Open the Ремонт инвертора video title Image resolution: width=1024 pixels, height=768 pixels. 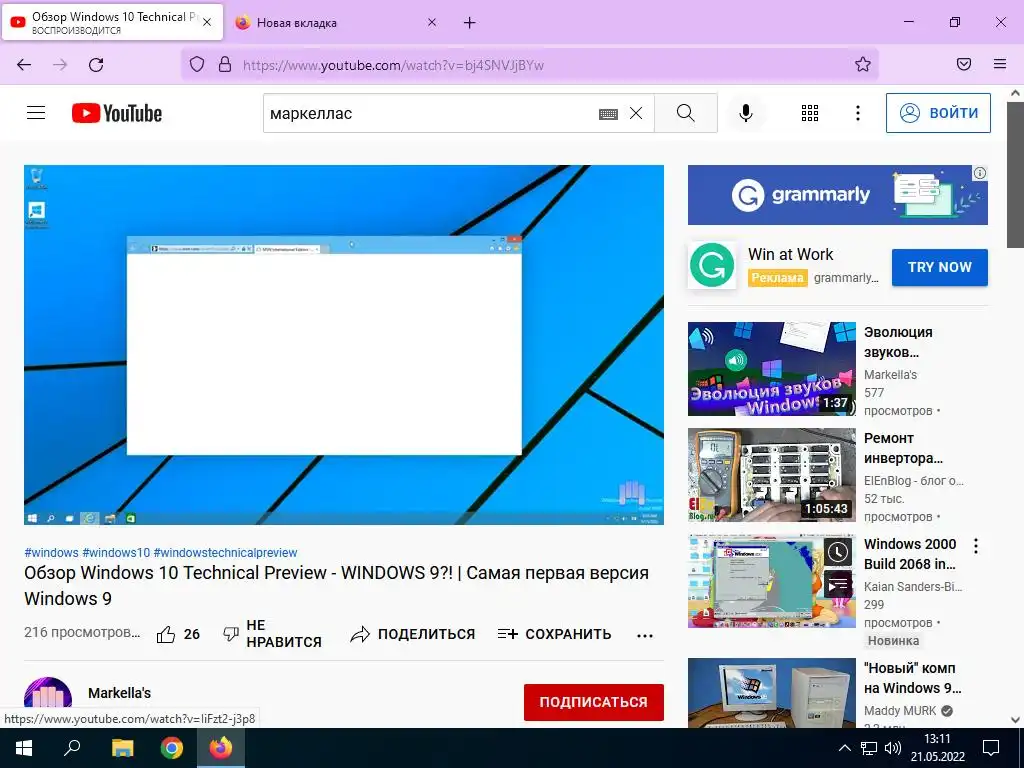pos(904,448)
